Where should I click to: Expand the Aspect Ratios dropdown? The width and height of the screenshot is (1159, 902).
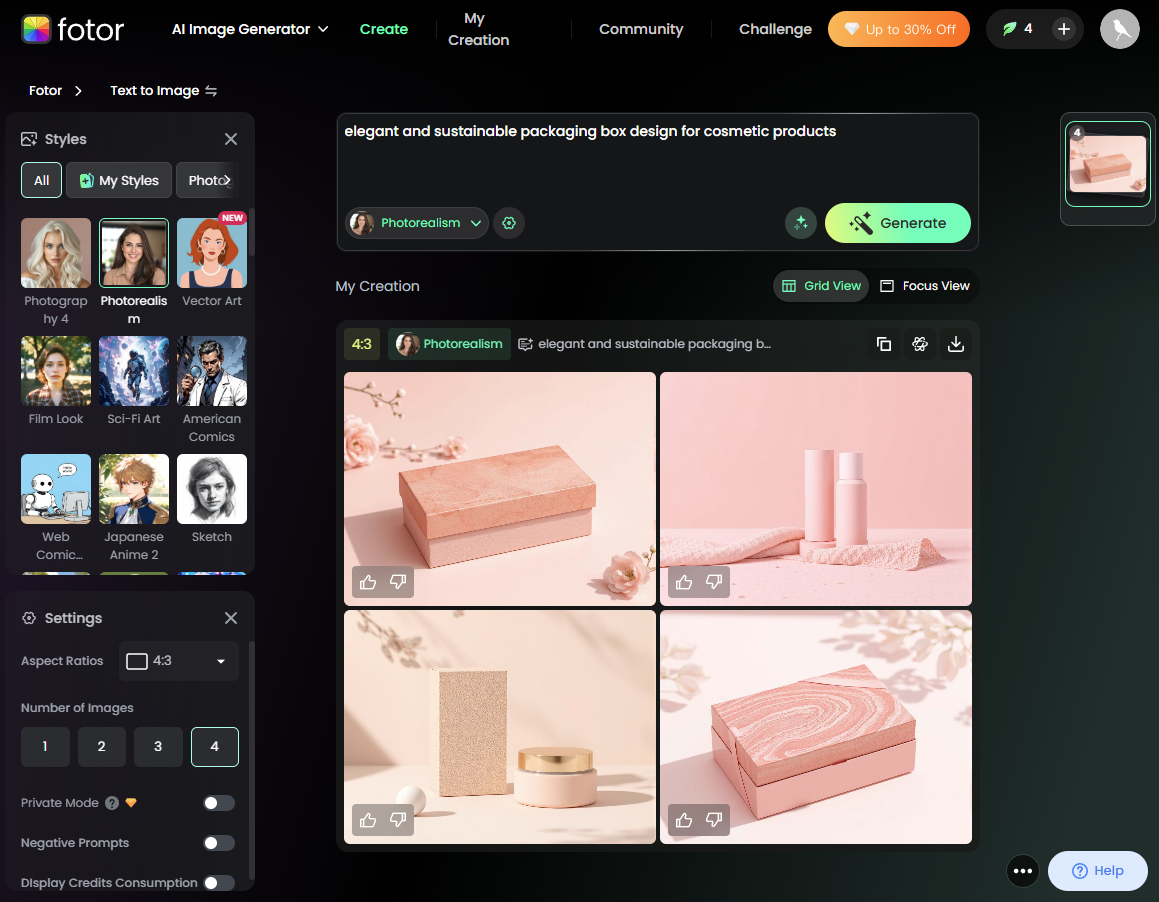pyautogui.click(x=178, y=661)
